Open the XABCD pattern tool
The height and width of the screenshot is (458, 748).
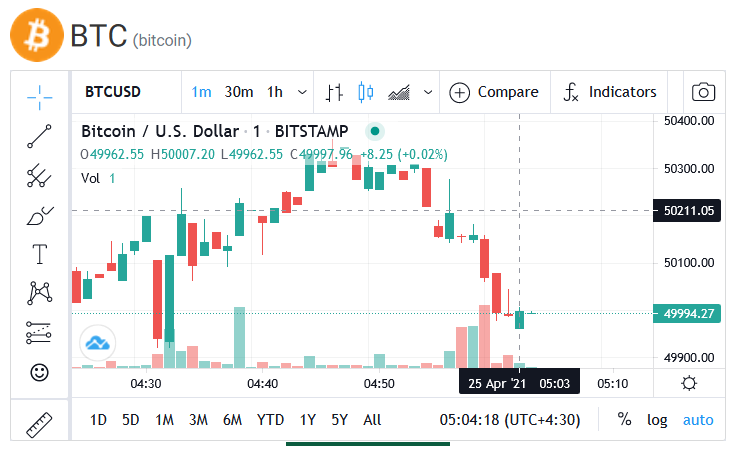tap(40, 293)
